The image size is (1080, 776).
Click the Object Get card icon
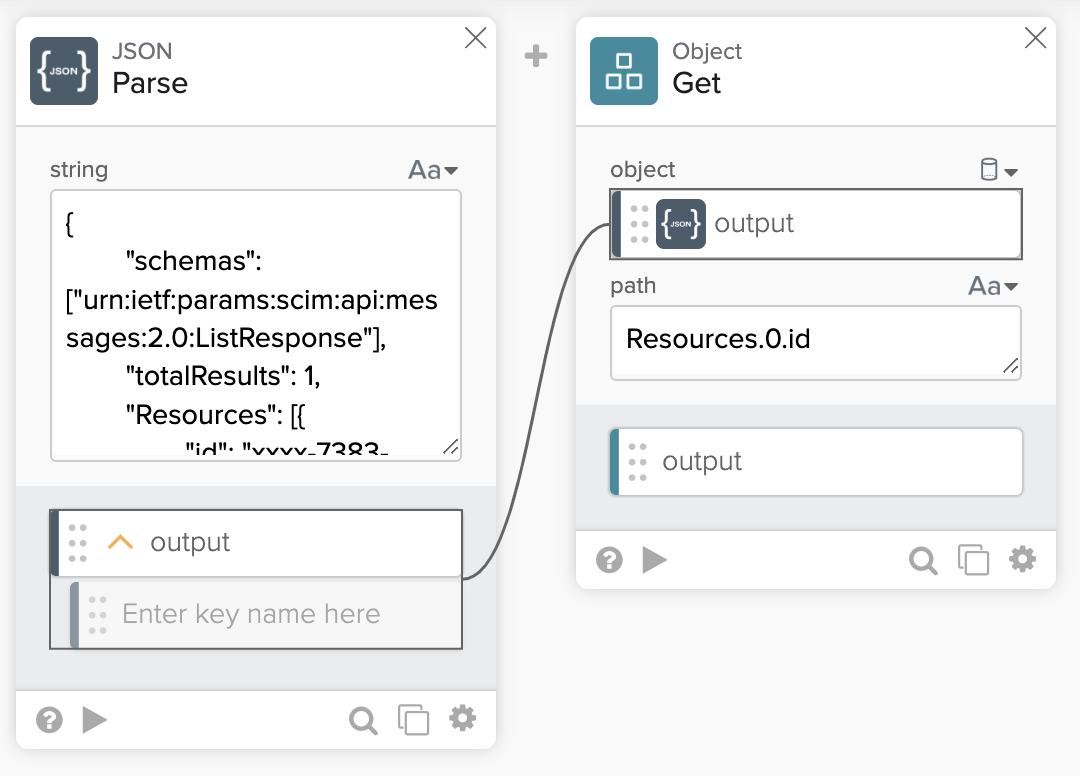[x=624, y=71]
